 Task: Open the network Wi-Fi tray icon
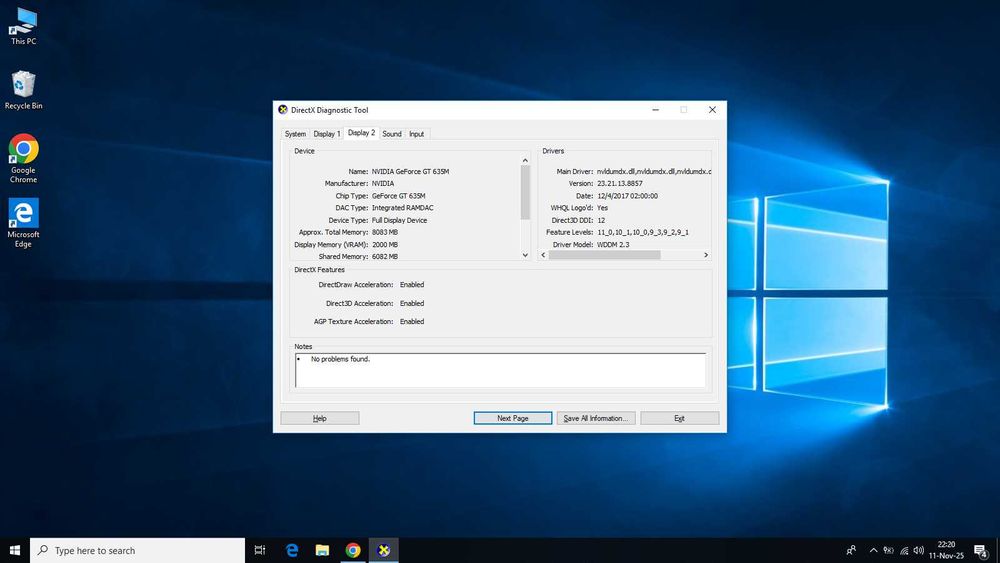coord(904,550)
